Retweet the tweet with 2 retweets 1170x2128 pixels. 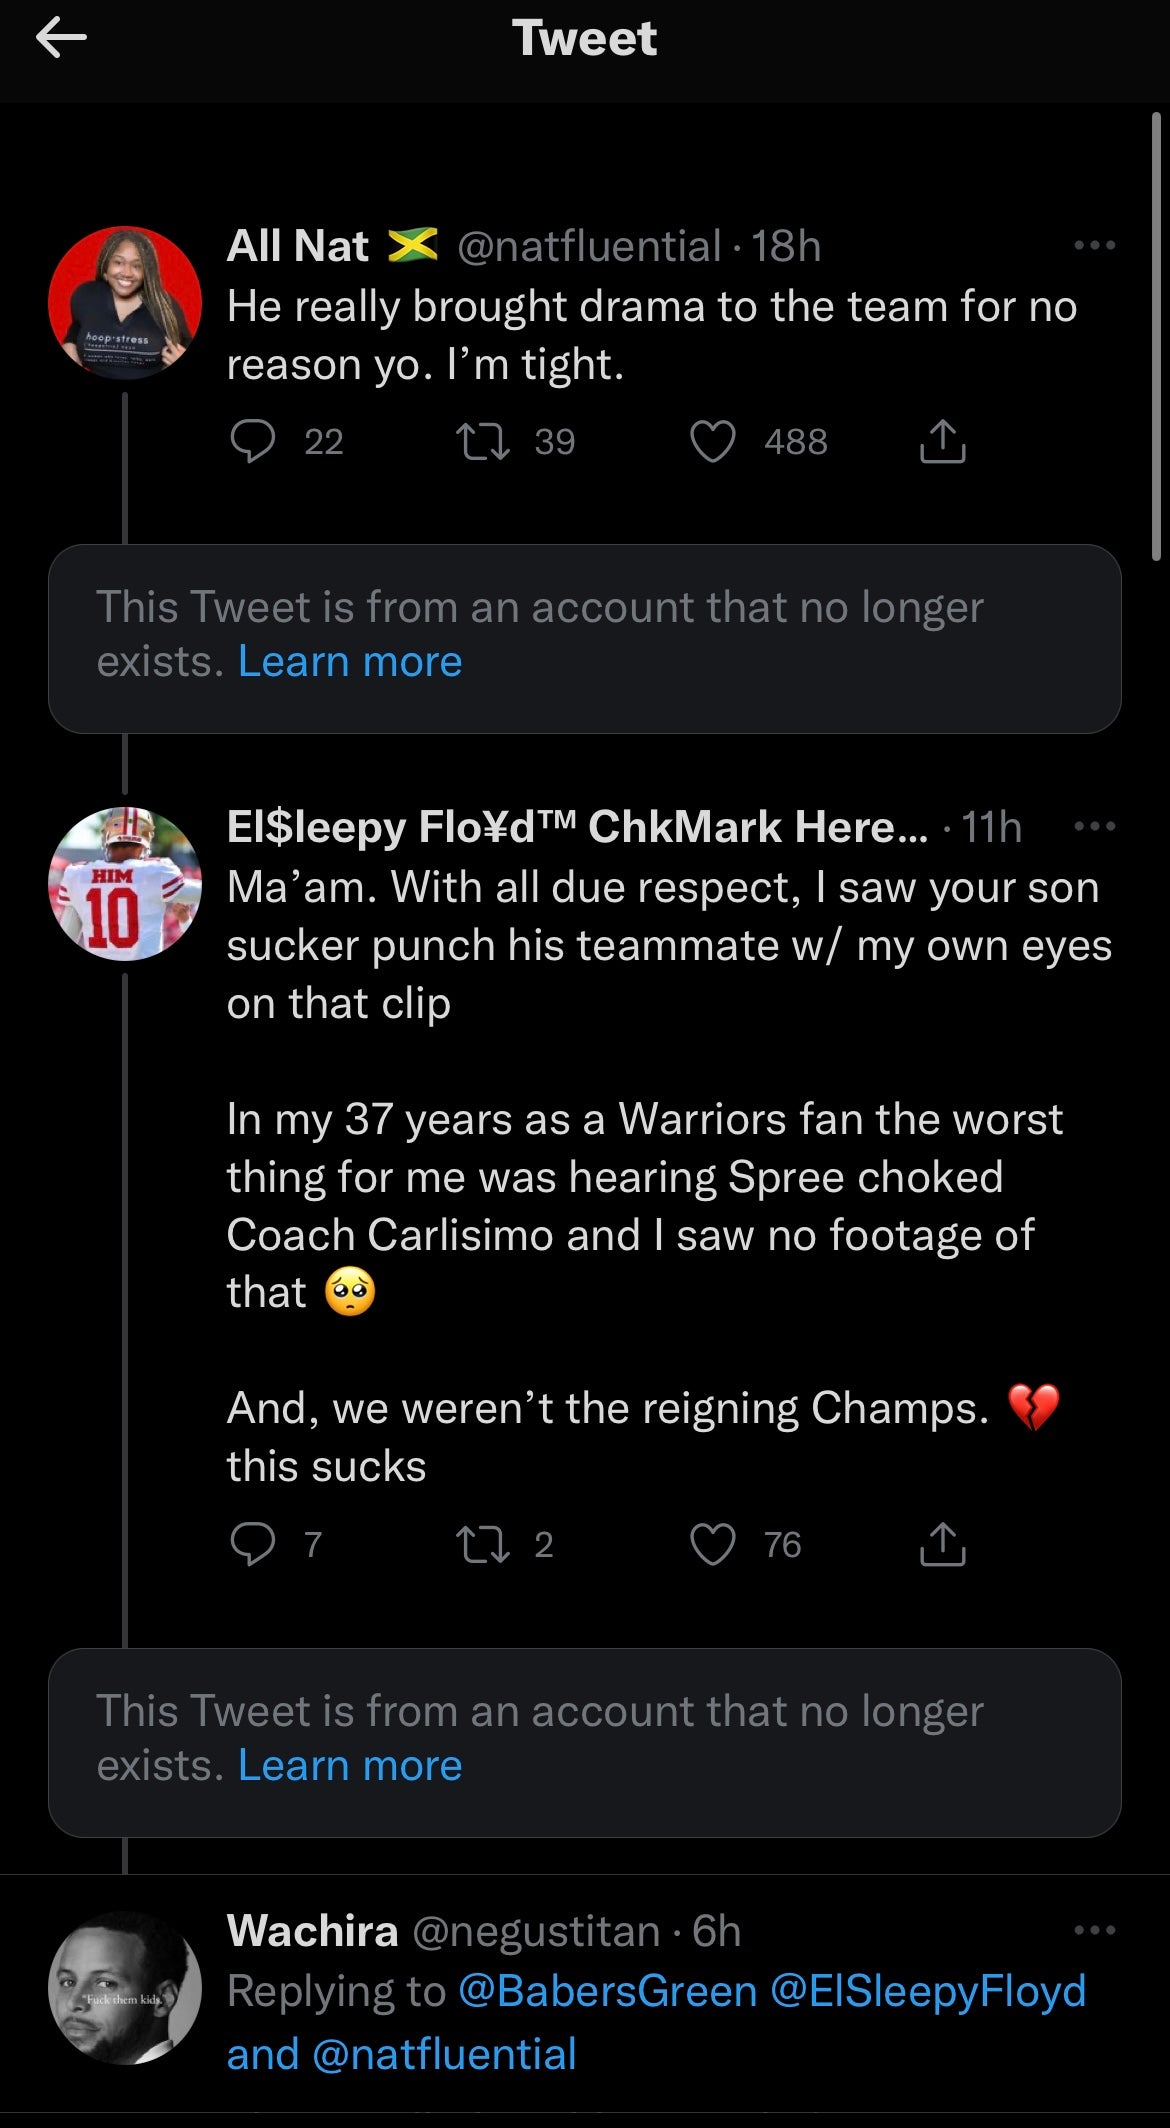tap(483, 1544)
